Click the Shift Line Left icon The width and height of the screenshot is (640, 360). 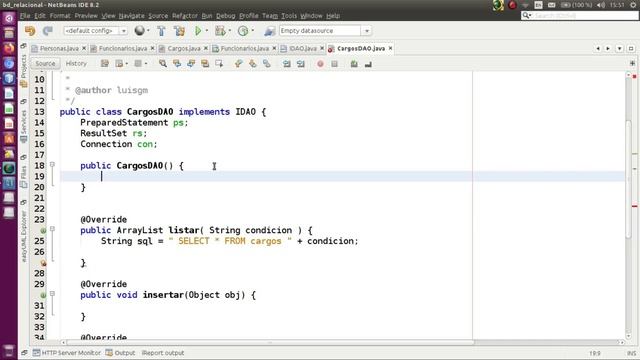click(287, 64)
